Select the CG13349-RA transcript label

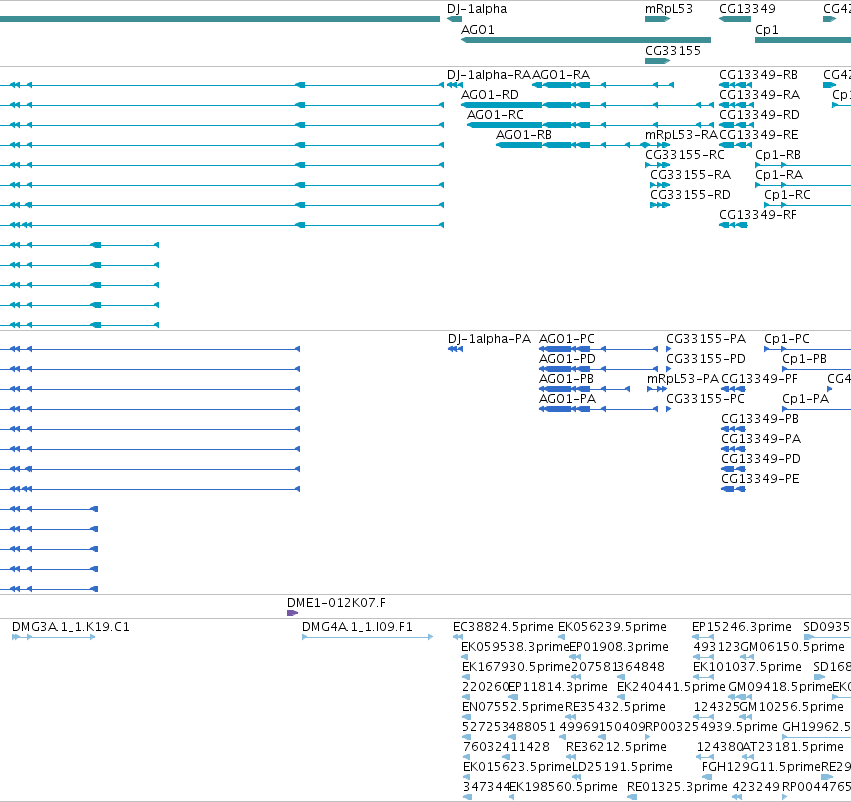pyautogui.click(x=759, y=94)
